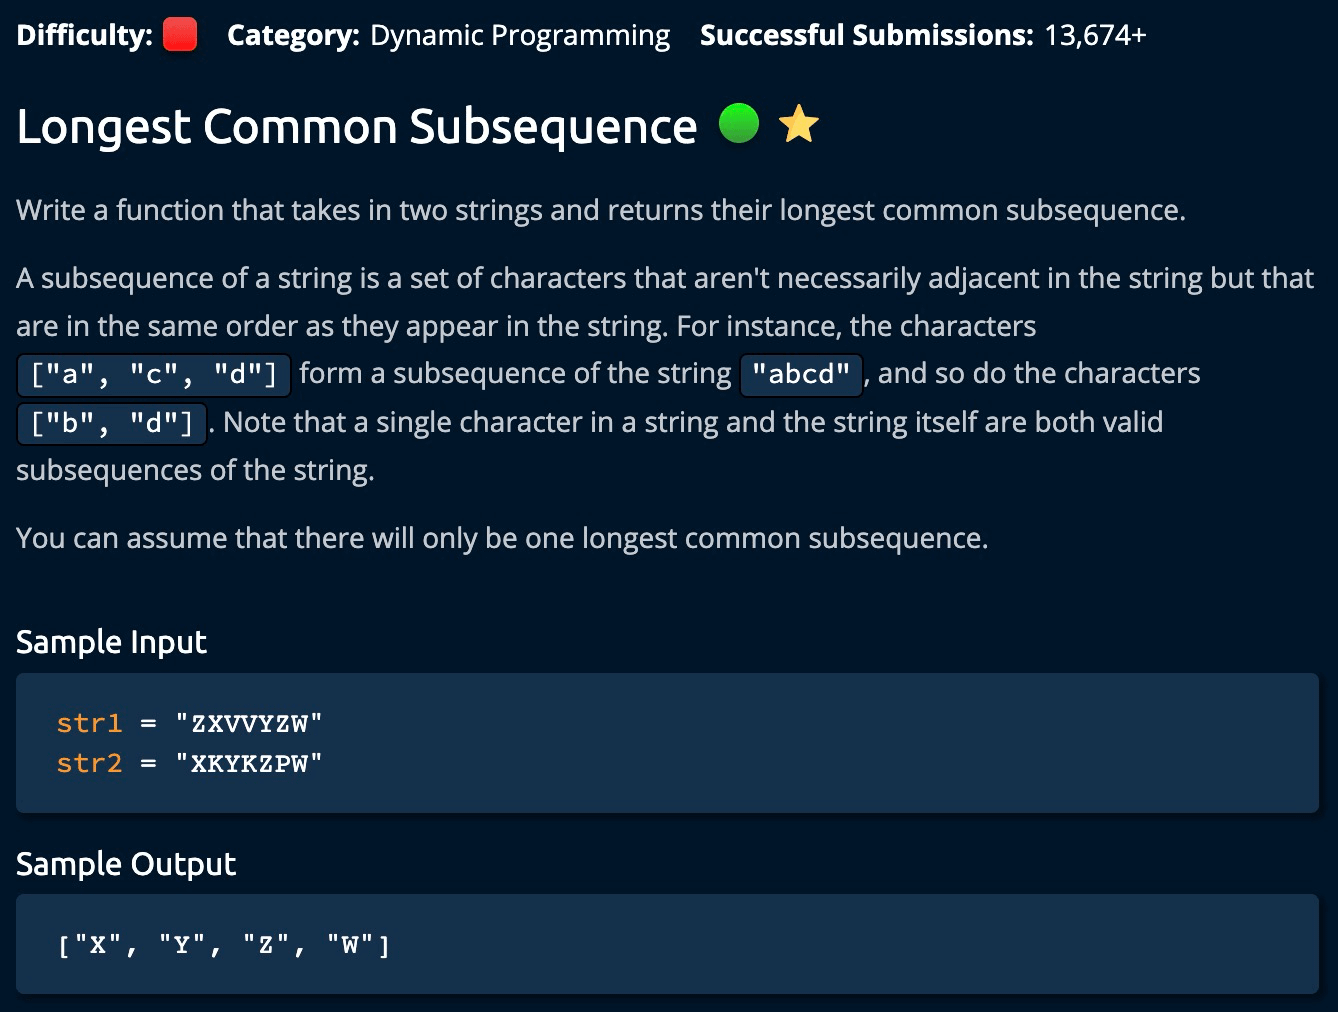Click the str1 variable name
The height and width of the screenshot is (1012, 1338).
pos(89,722)
